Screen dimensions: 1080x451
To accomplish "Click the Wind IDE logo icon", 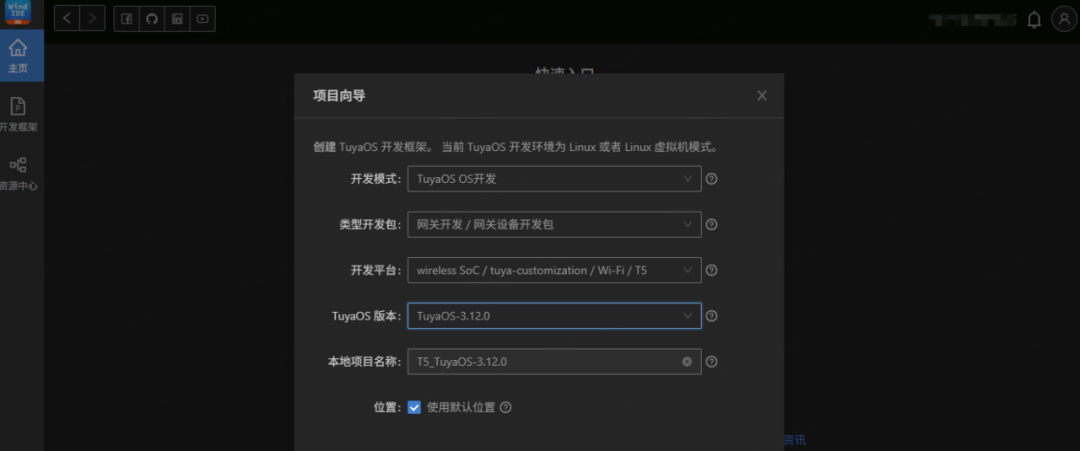I will [x=18, y=12].
